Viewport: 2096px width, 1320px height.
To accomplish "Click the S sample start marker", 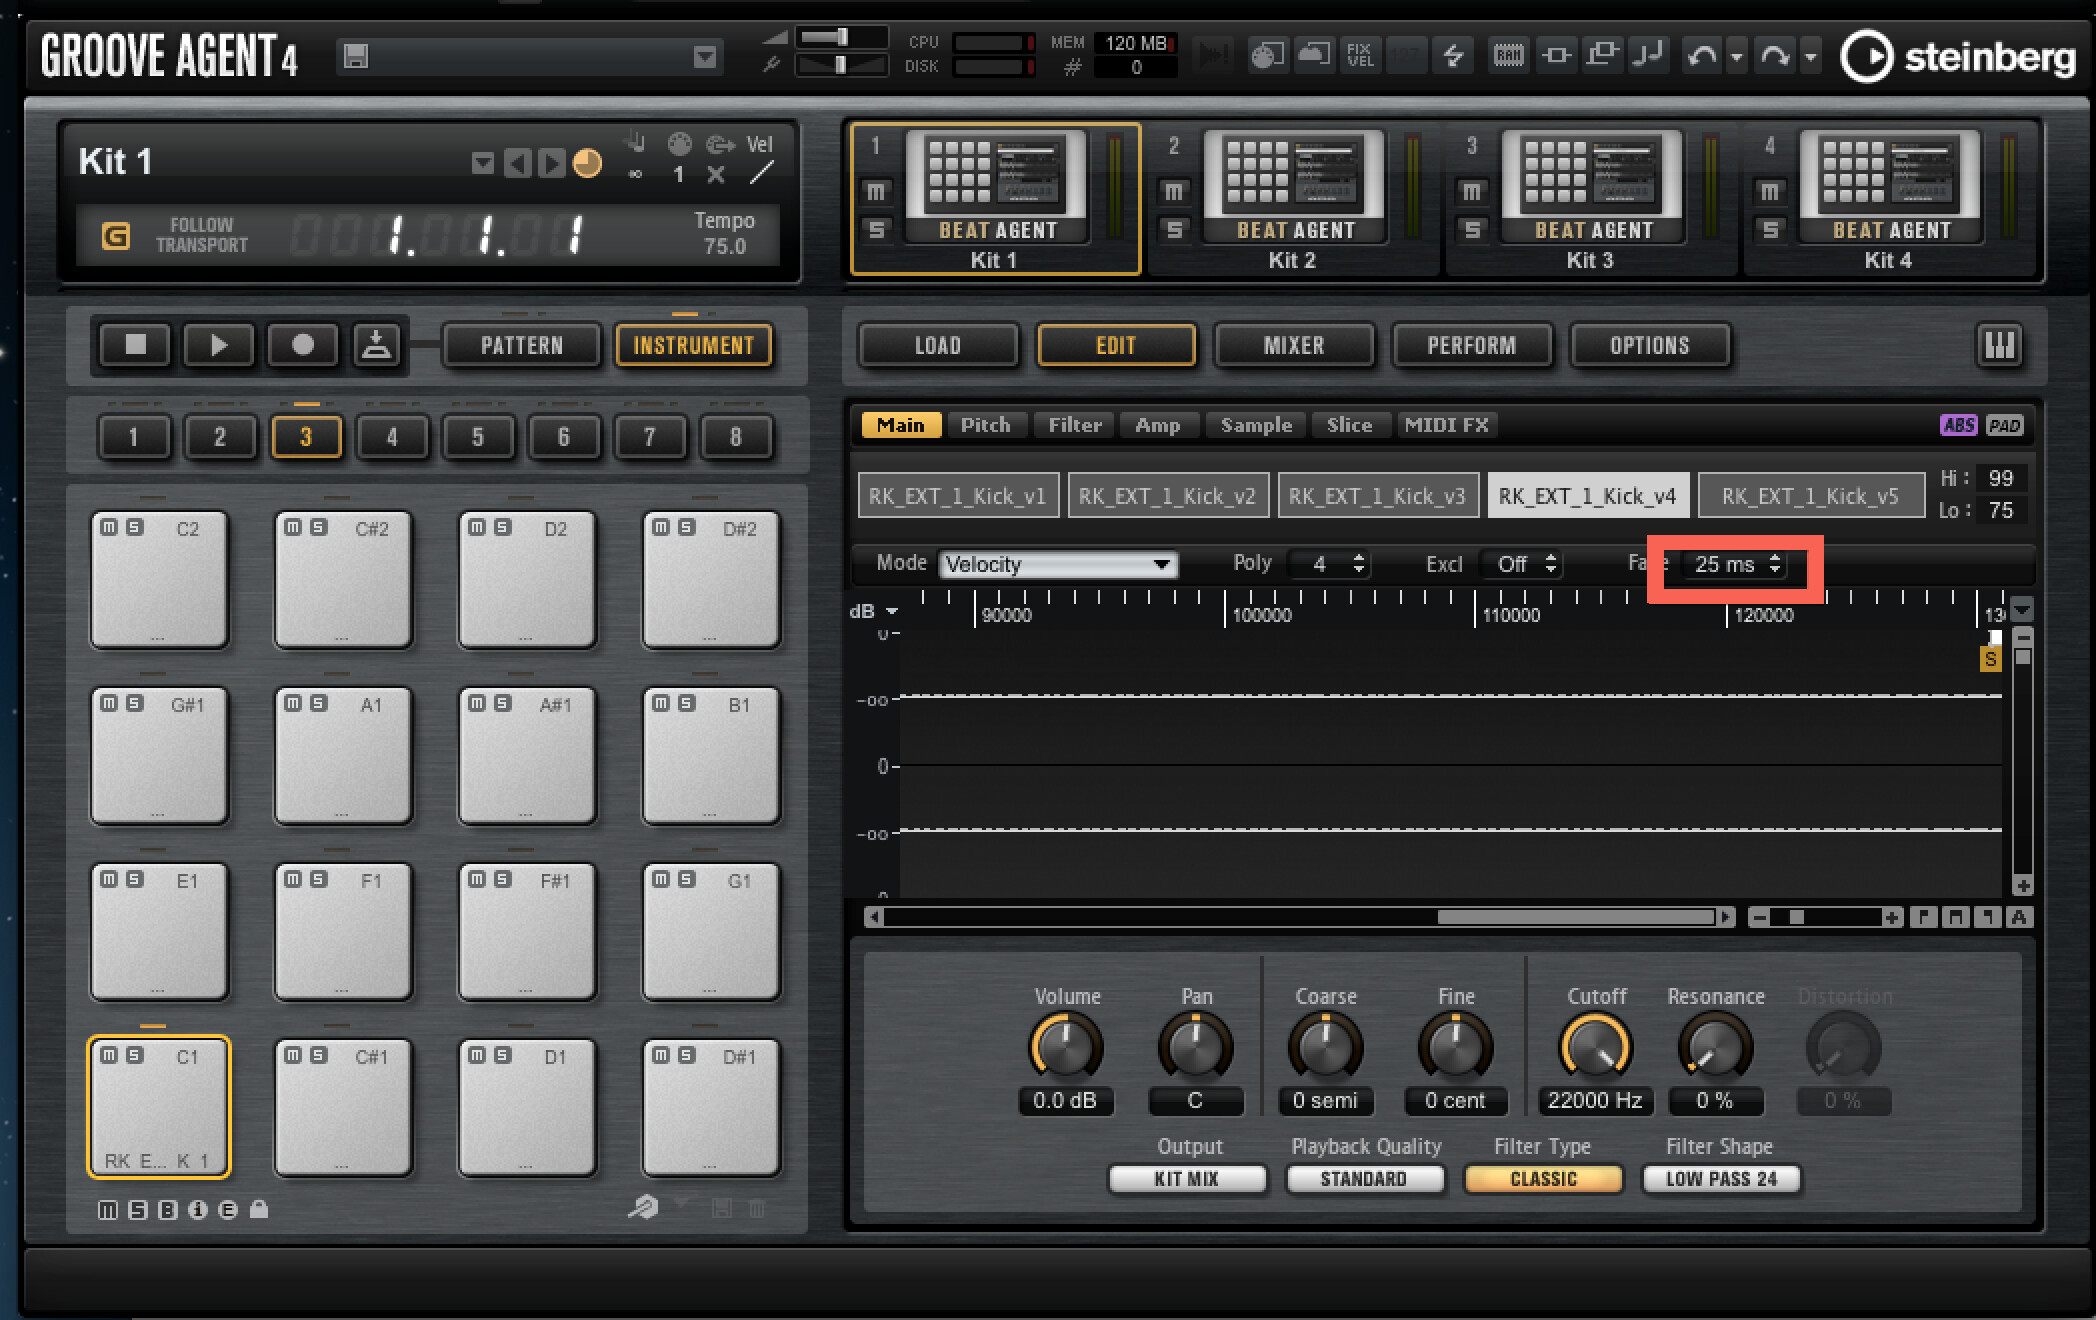I will pos(1990,660).
